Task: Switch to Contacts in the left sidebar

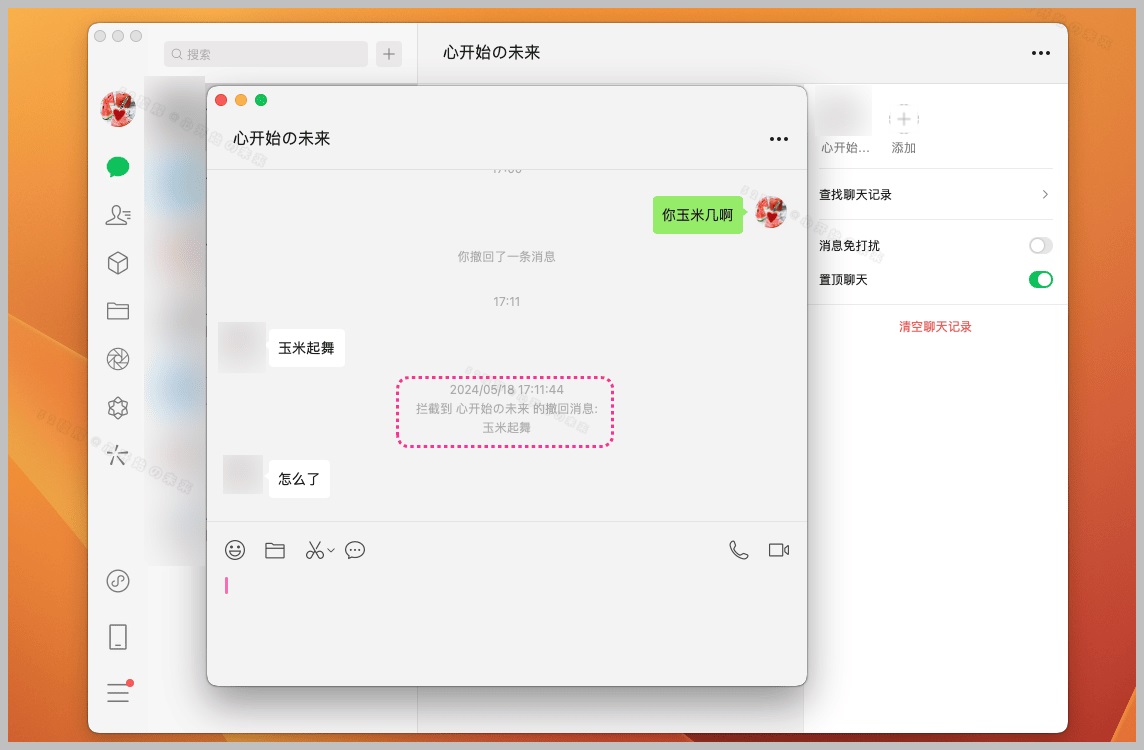Action: coord(117,214)
